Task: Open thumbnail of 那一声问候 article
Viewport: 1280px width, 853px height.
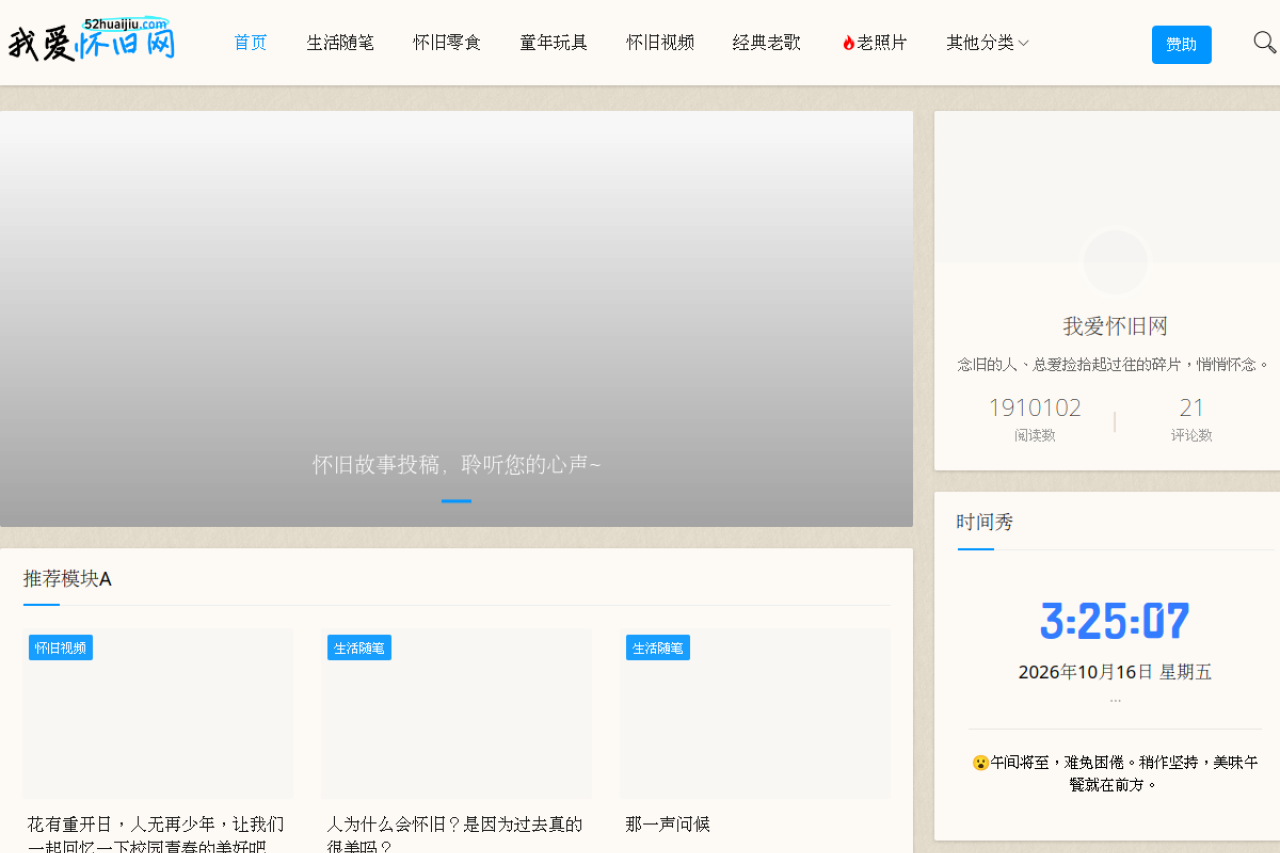Action: [755, 713]
